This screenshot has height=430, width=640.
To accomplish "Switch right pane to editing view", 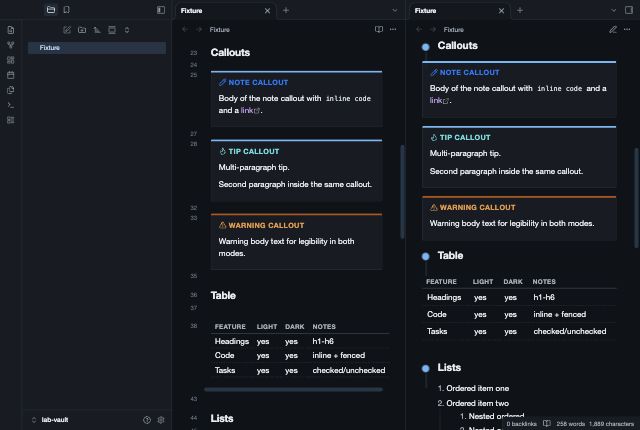I will pyautogui.click(x=613, y=29).
